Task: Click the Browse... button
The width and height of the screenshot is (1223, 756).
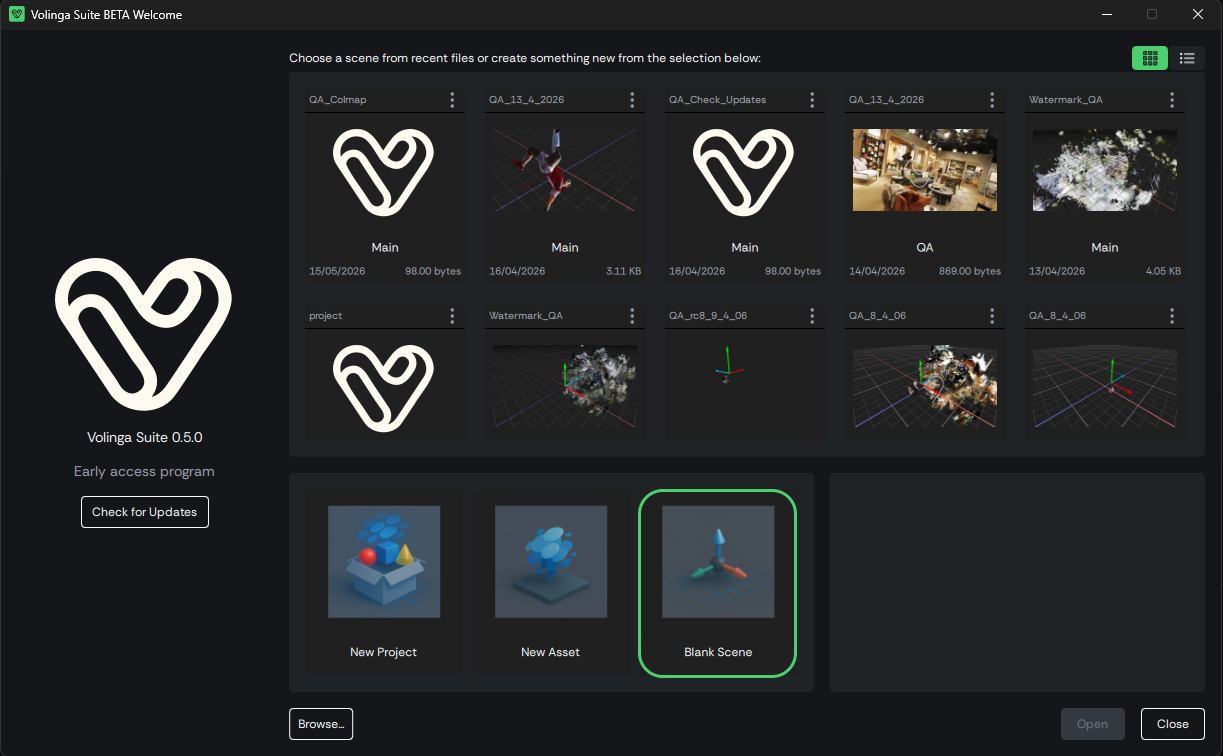Action: pyautogui.click(x=321, y=724)
